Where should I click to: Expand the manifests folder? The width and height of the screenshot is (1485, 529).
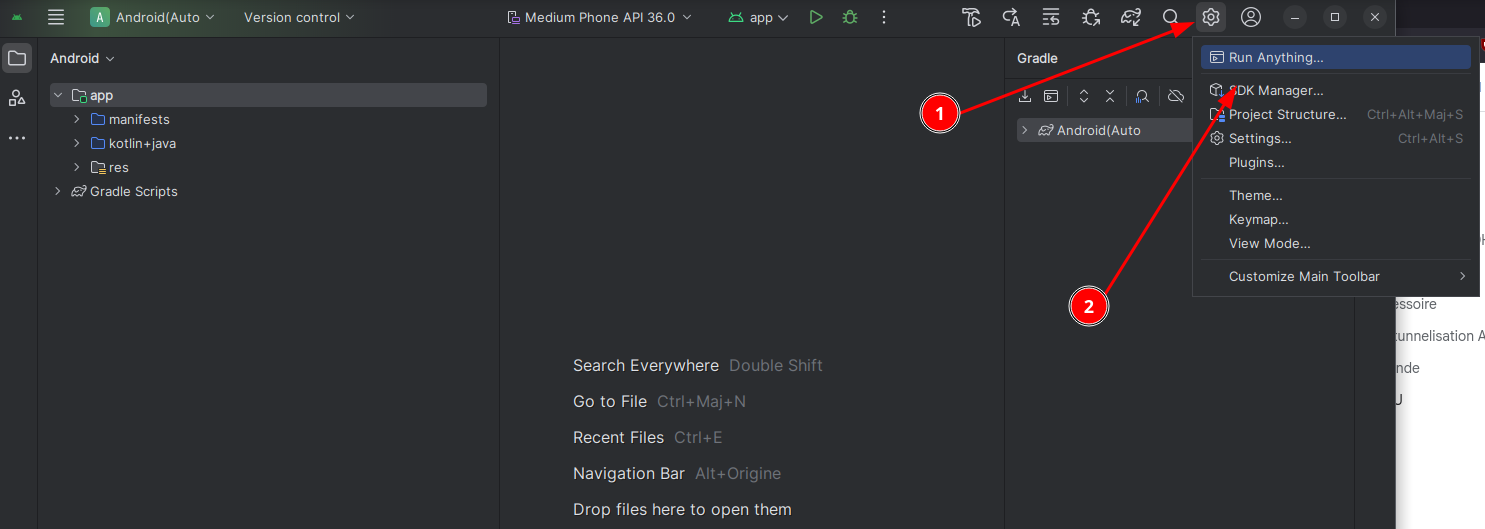(77, 119)
